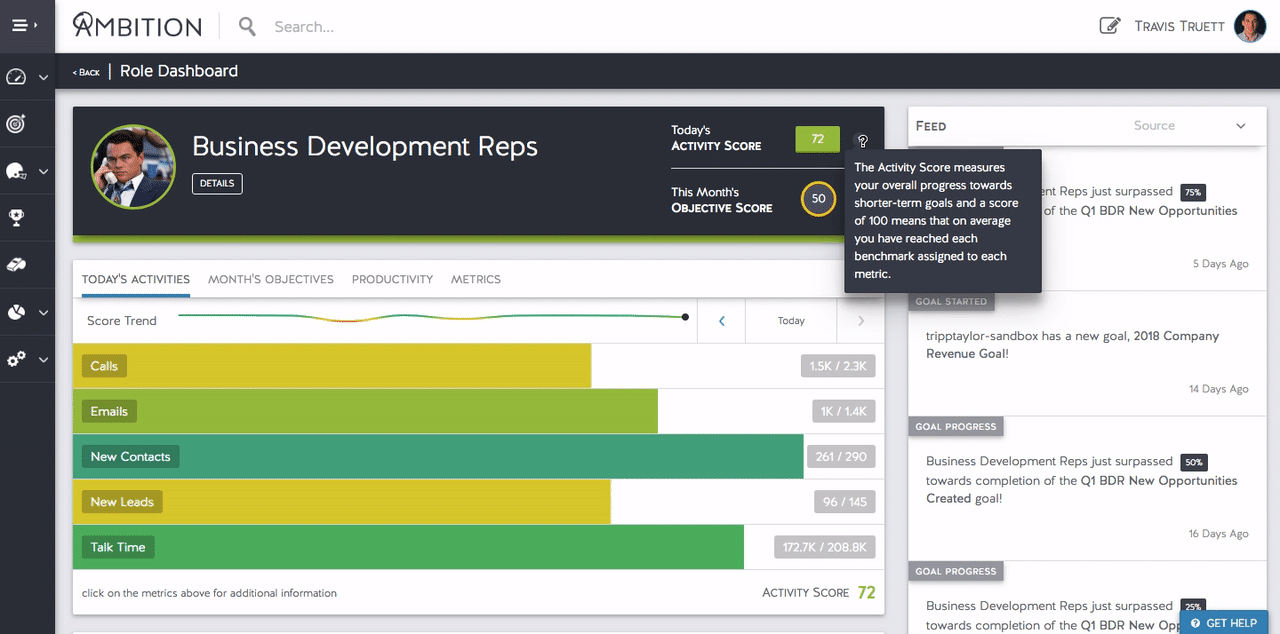Click the Emails 1K / 1.4K value

[844, 411]
